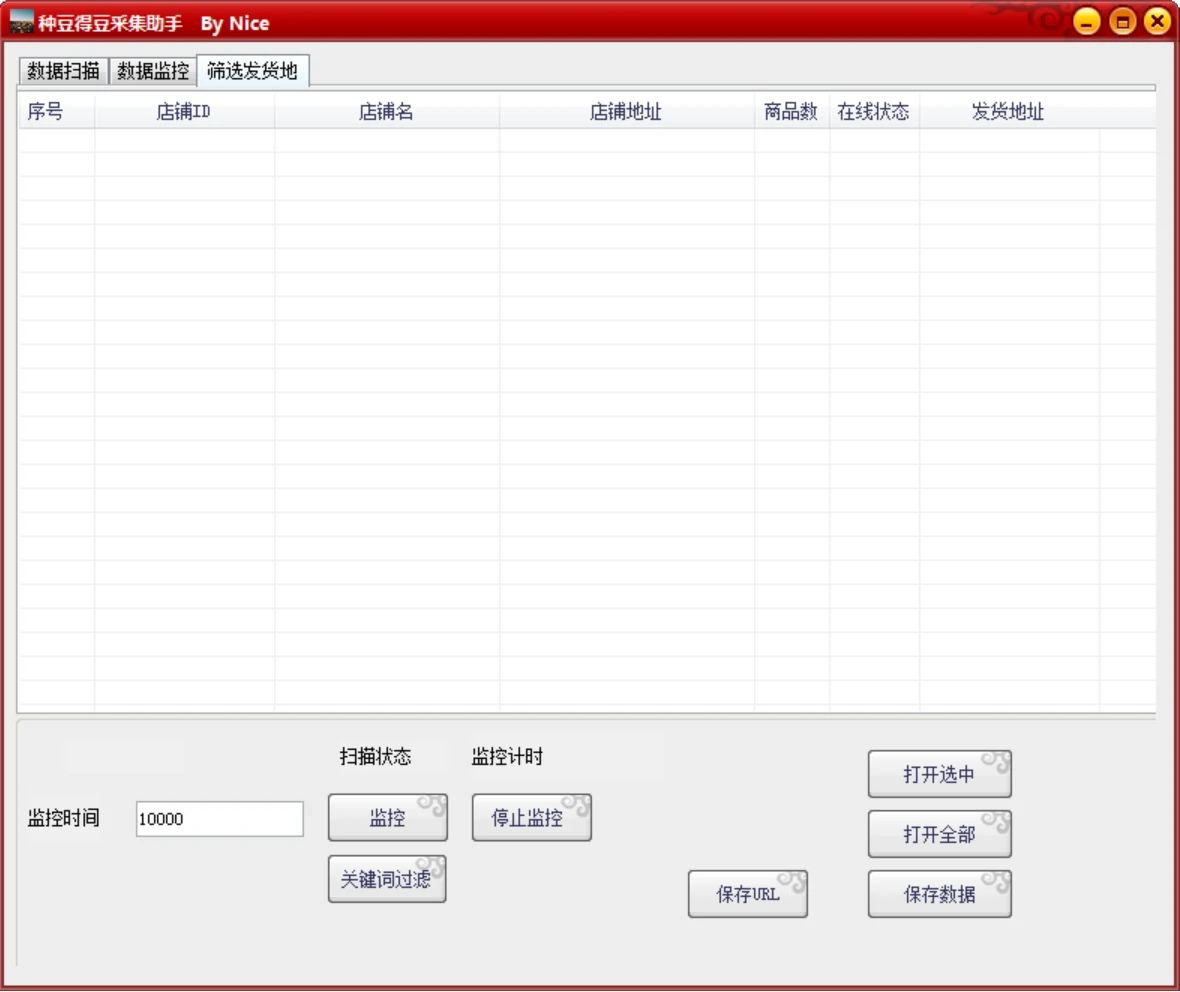This screenshot has height=992, width=1180.
Task: Open the 关键词过滤 button
Action: coord(387,878)
